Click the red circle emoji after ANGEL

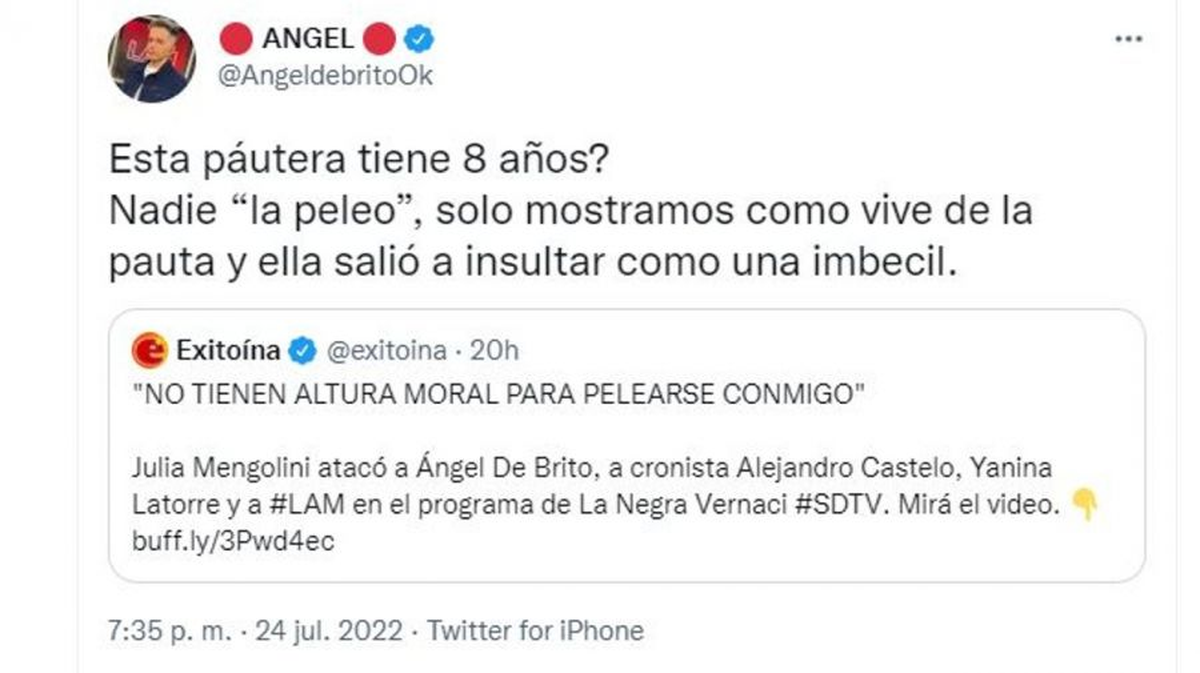(x=380, y=40)
